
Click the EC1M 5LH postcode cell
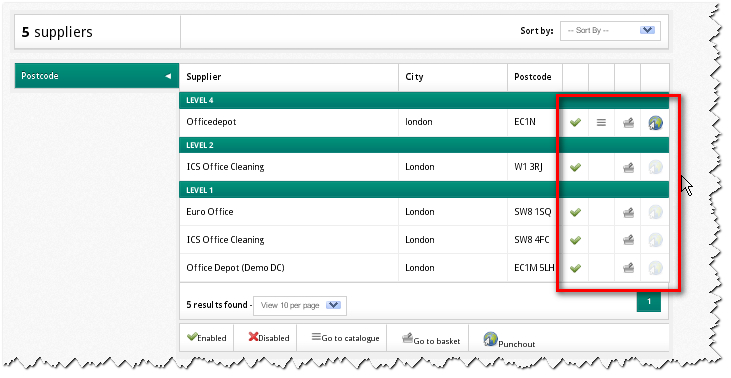[534, 268]
